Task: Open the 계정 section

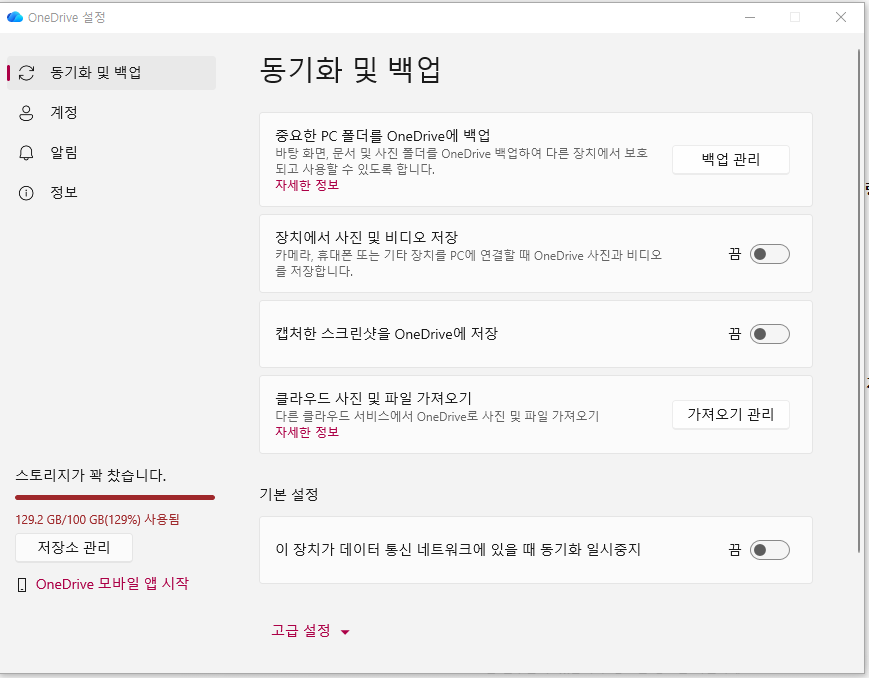Action: (x=111, y=113)
